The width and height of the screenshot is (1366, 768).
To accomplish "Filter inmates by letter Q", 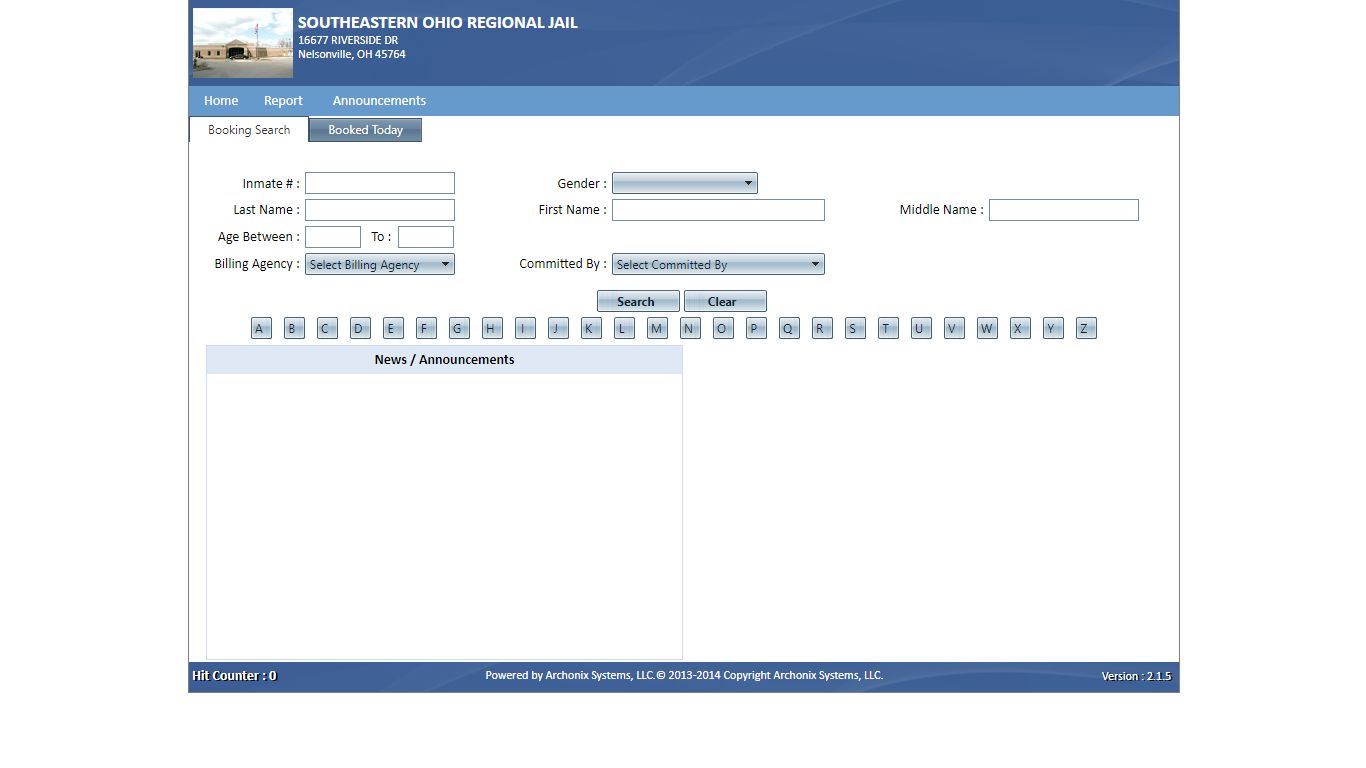I will [789, 328].
